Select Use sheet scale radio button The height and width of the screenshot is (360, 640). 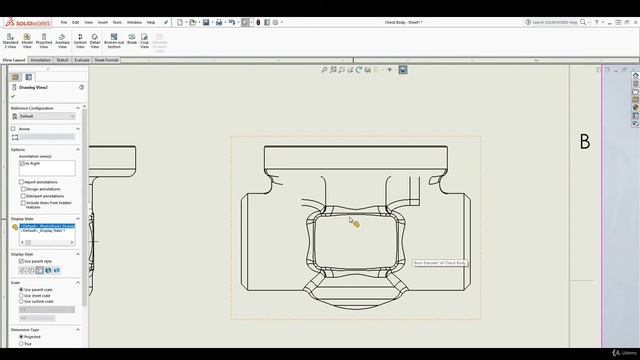(21, 296)
